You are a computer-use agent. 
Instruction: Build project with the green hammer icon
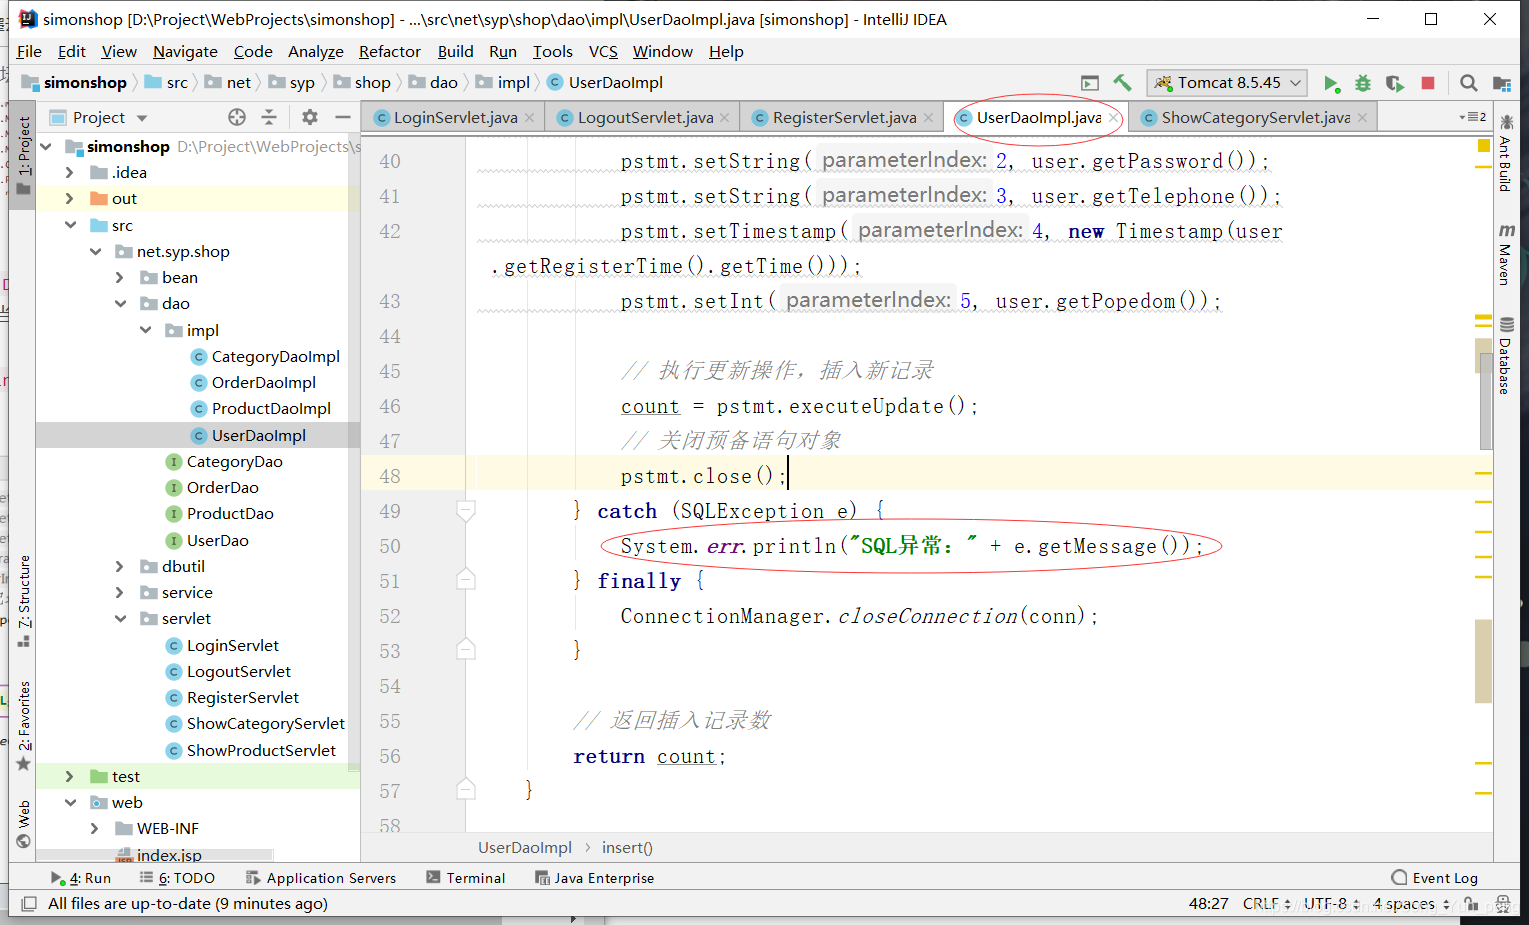point(1122,83)
